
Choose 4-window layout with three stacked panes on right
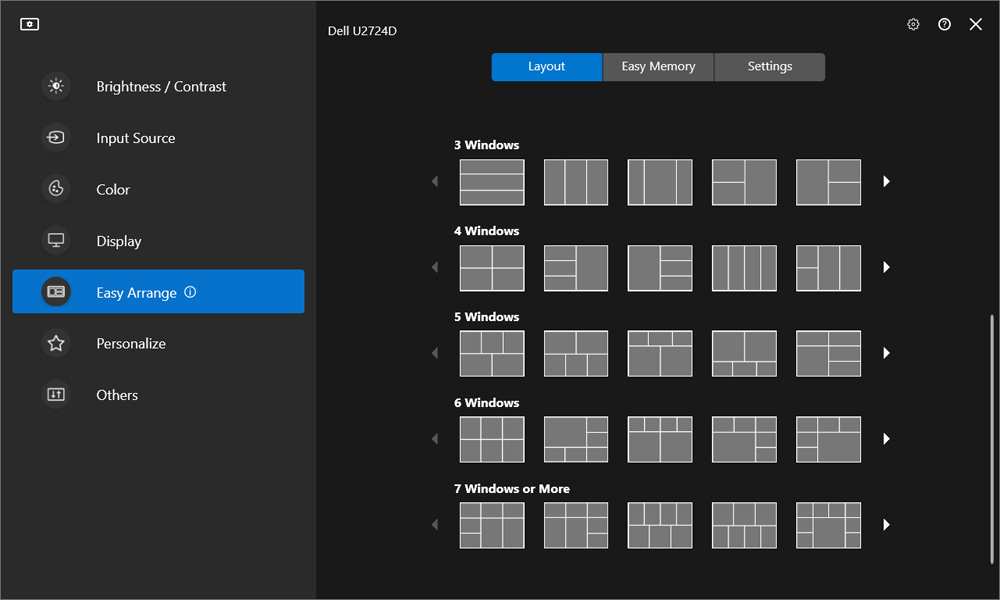(x=660, y=268)
